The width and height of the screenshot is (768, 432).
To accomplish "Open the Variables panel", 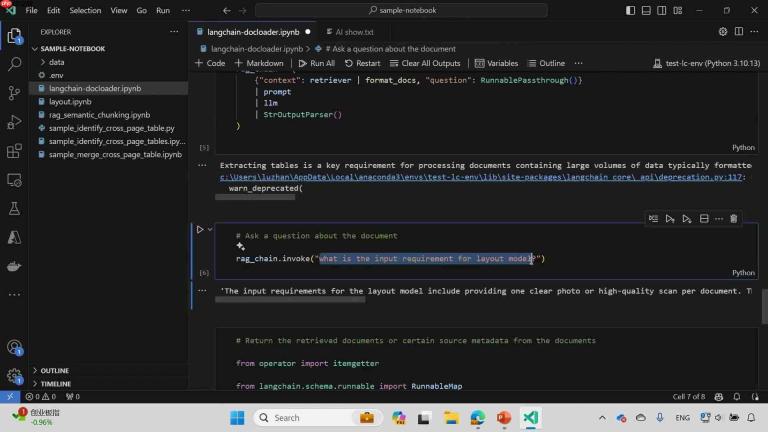I will 496,63.
